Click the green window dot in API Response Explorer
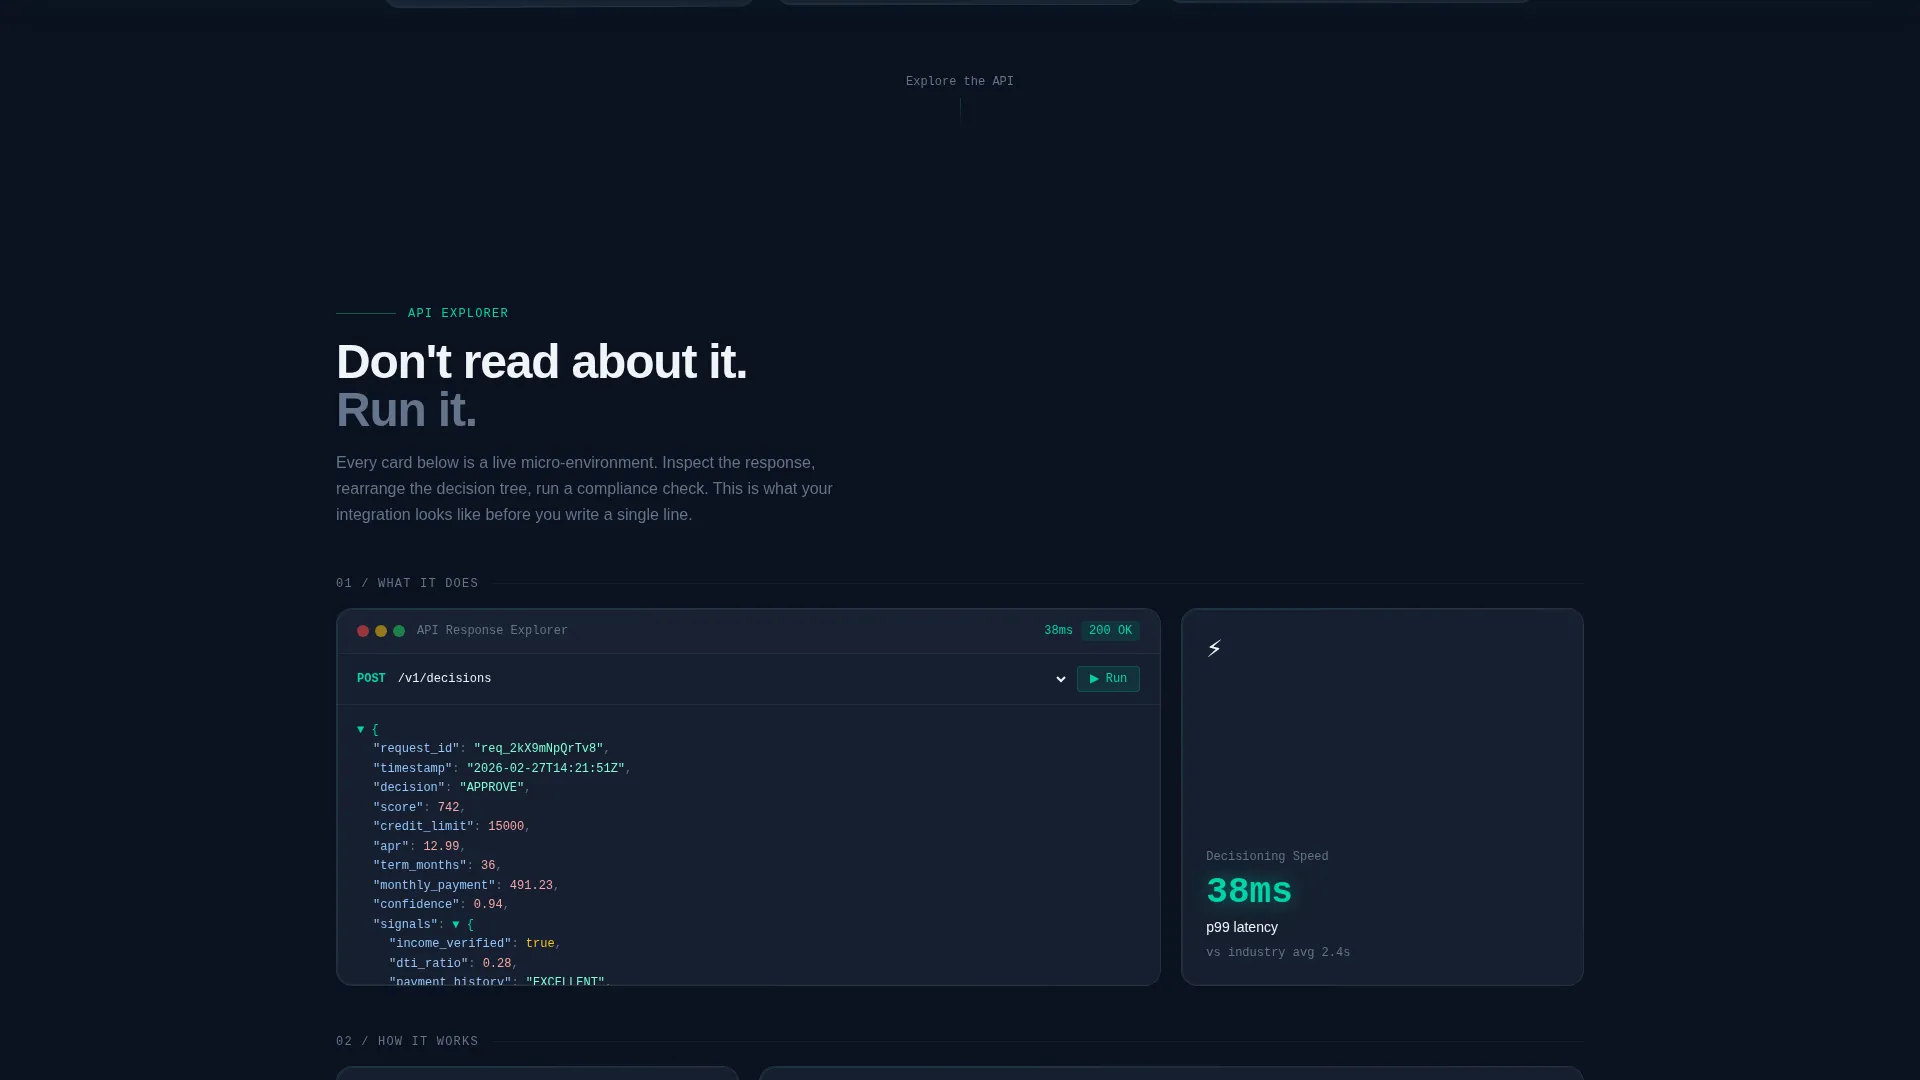 (399, 631)
